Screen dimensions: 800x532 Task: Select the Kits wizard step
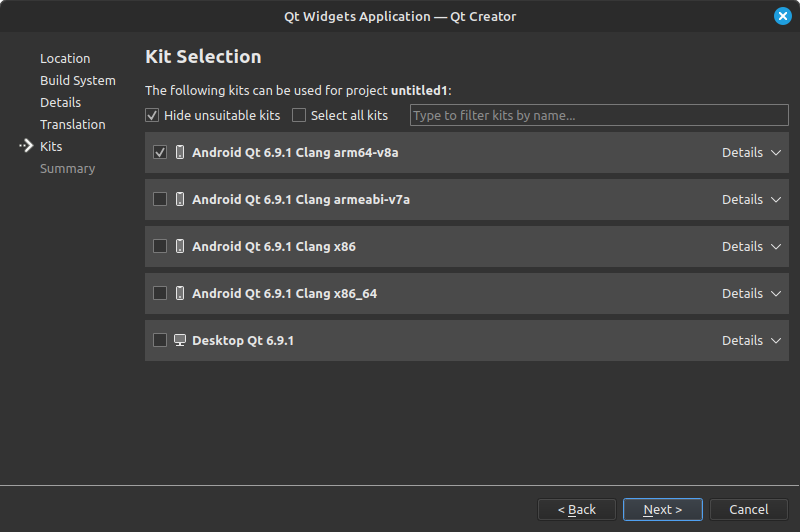click(51, 146)
